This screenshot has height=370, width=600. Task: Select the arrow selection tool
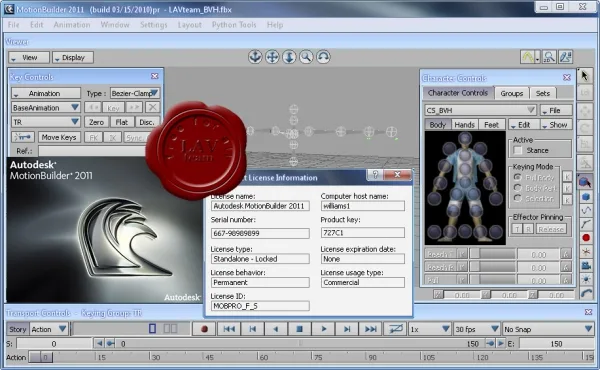(x=585, y=76)
